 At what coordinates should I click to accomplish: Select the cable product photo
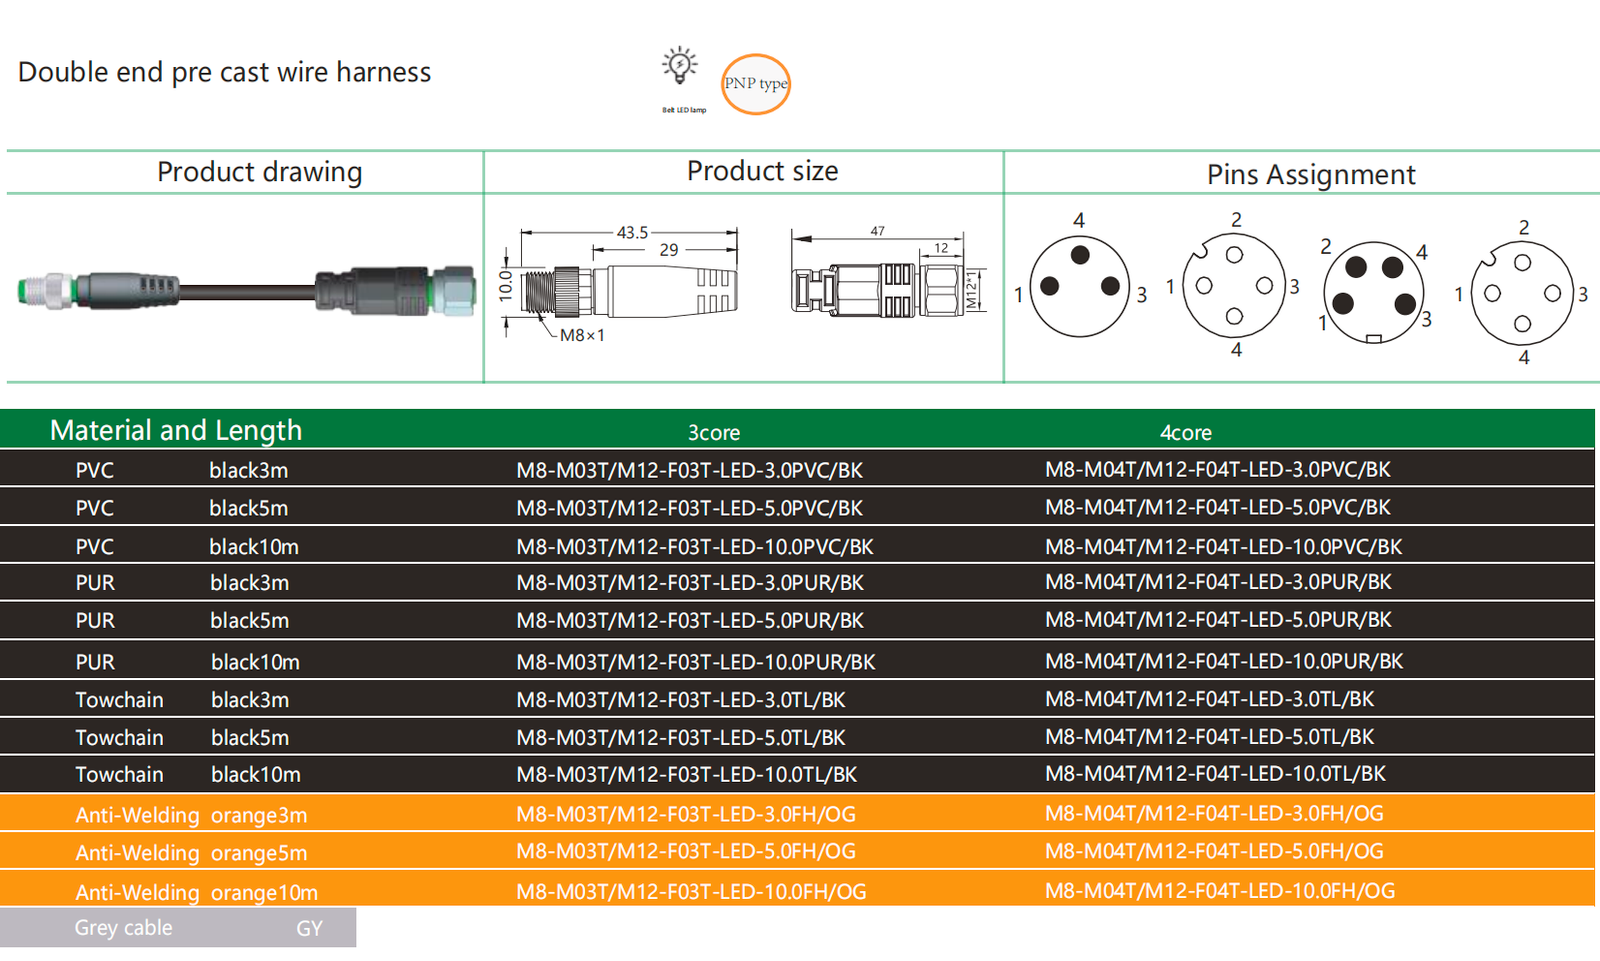click(247, 291)
